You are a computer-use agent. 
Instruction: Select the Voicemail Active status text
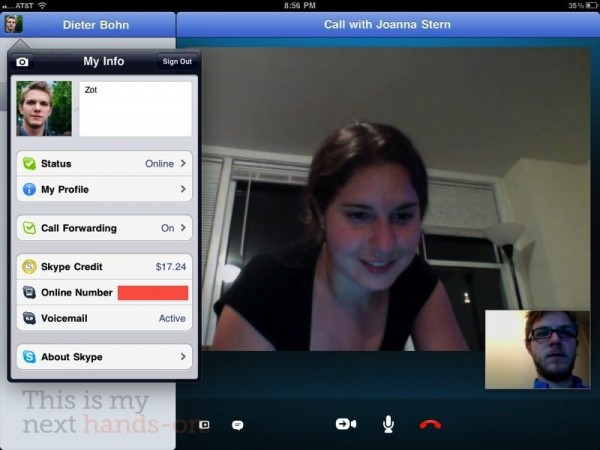tap(172, 318)
